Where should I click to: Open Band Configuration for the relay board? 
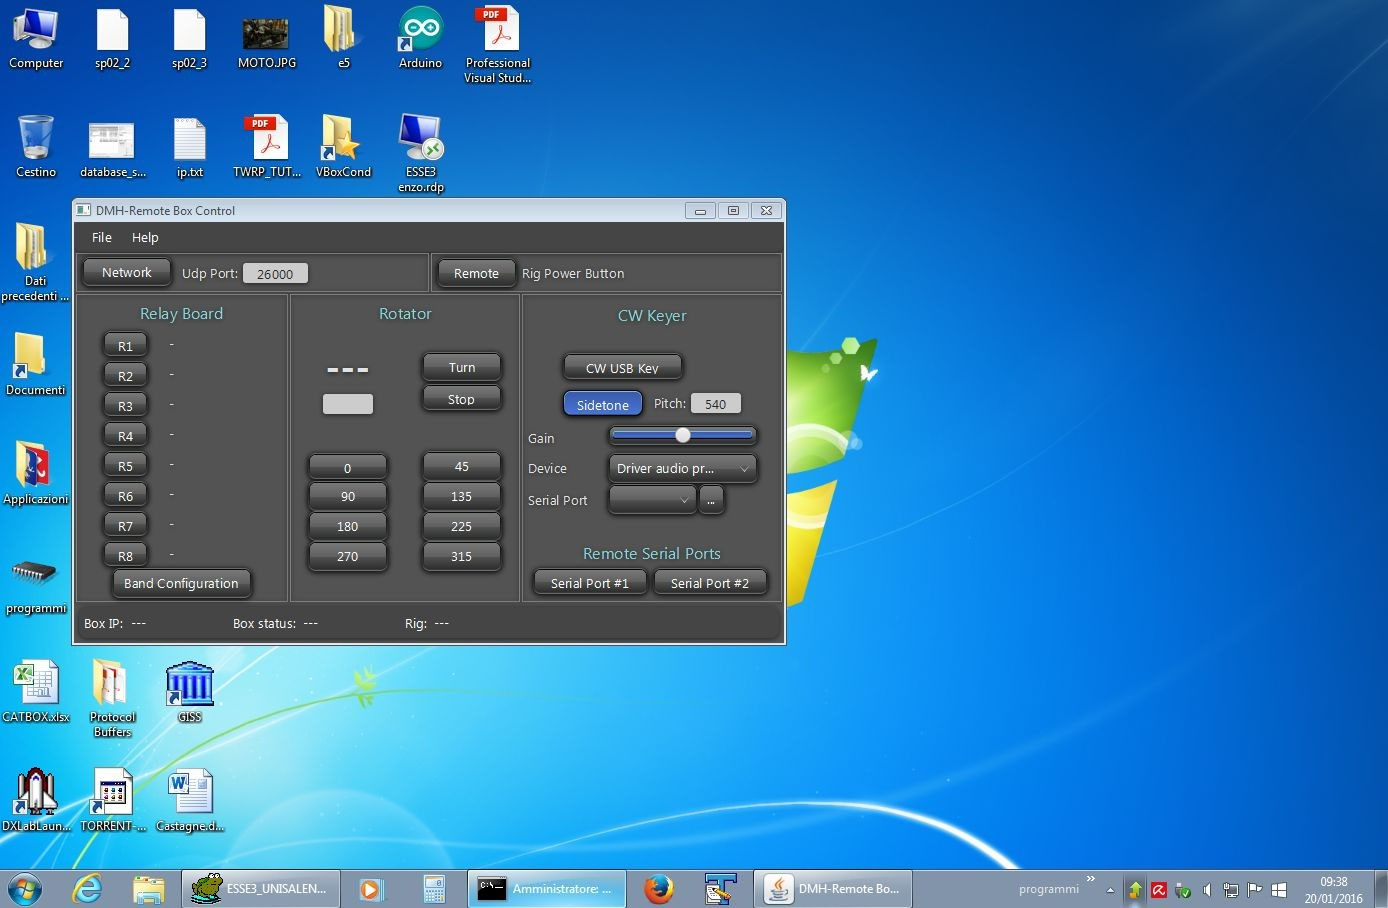tap(181, 583)
